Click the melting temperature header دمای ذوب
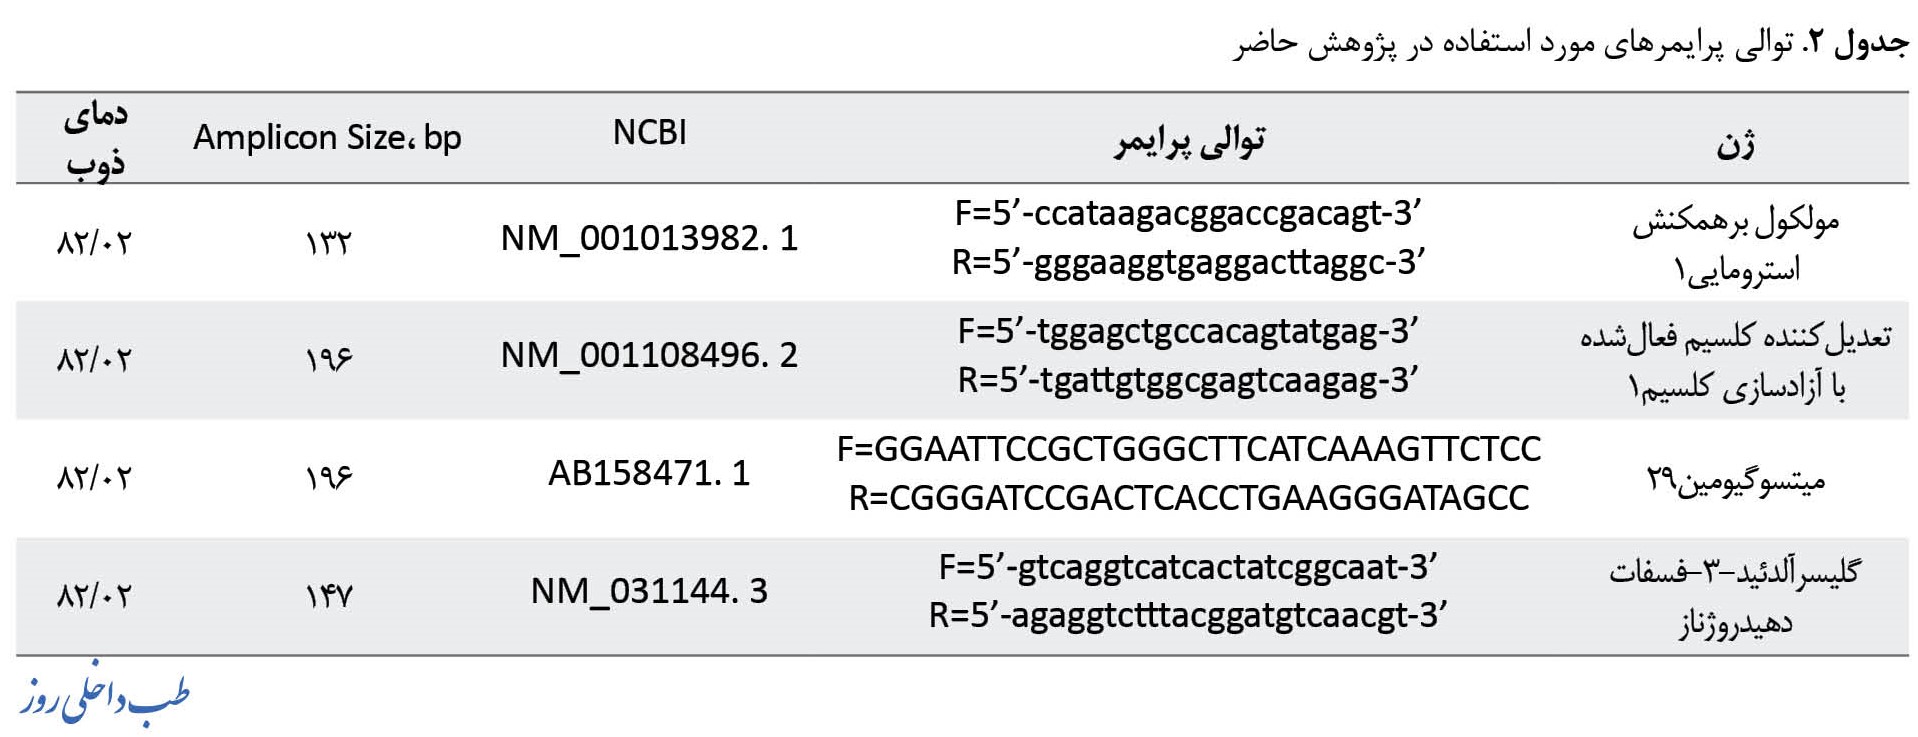The width and height of the screenshot is (1918, 737). pyautogui.click(x=96, y=138)
